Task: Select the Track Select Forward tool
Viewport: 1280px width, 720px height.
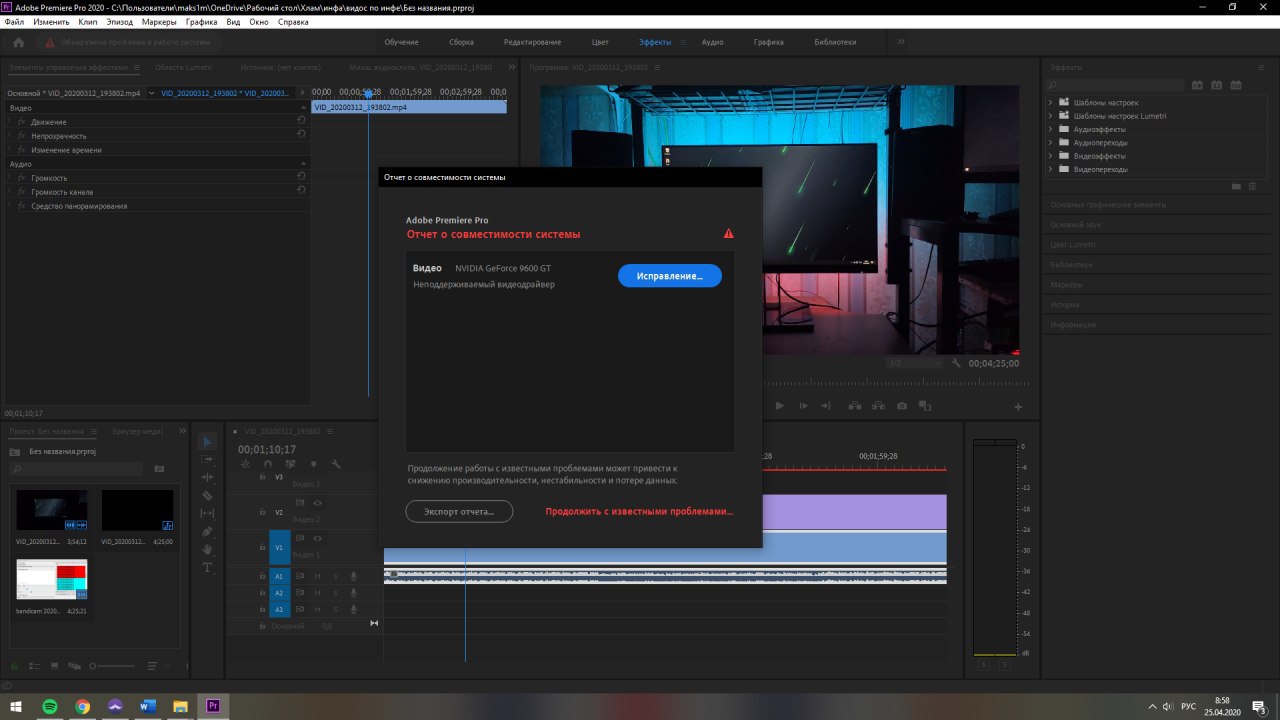Action: pos(207,459)
